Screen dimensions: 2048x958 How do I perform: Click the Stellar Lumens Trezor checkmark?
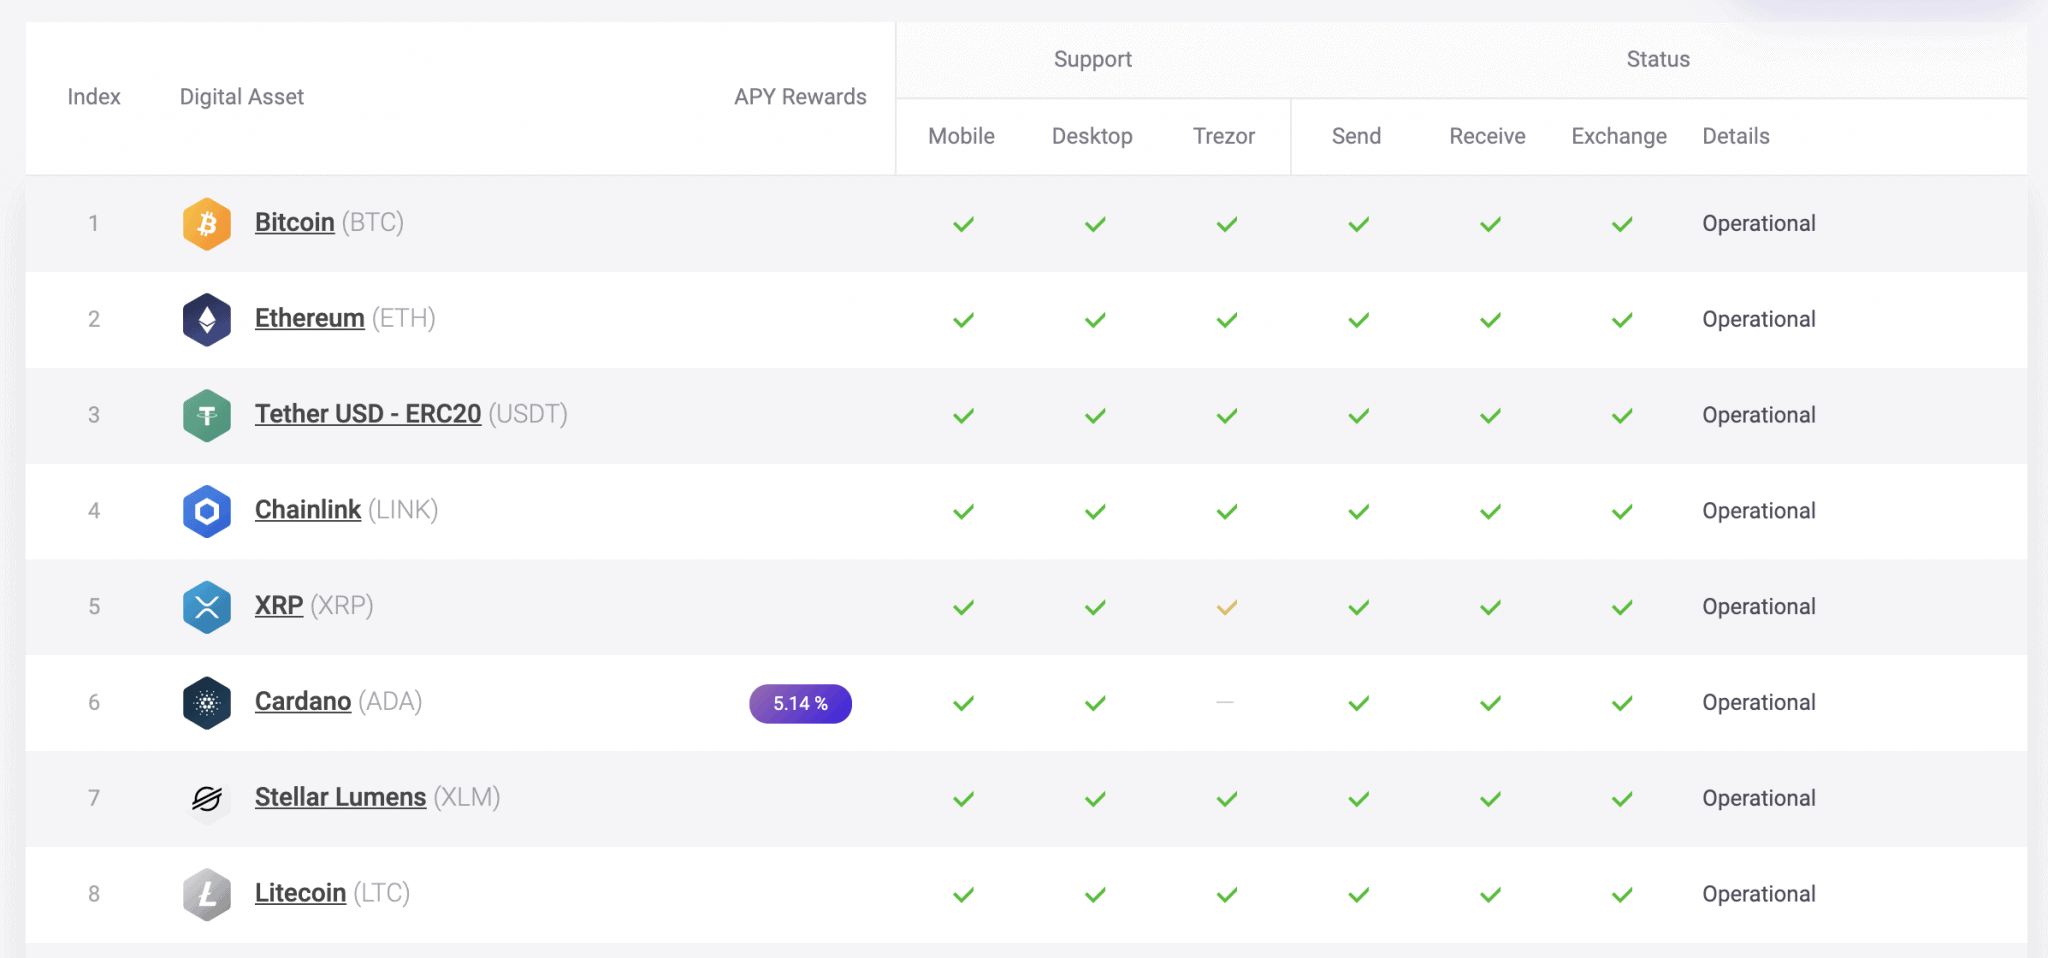pyautogui.click(x=1227, y=799)
